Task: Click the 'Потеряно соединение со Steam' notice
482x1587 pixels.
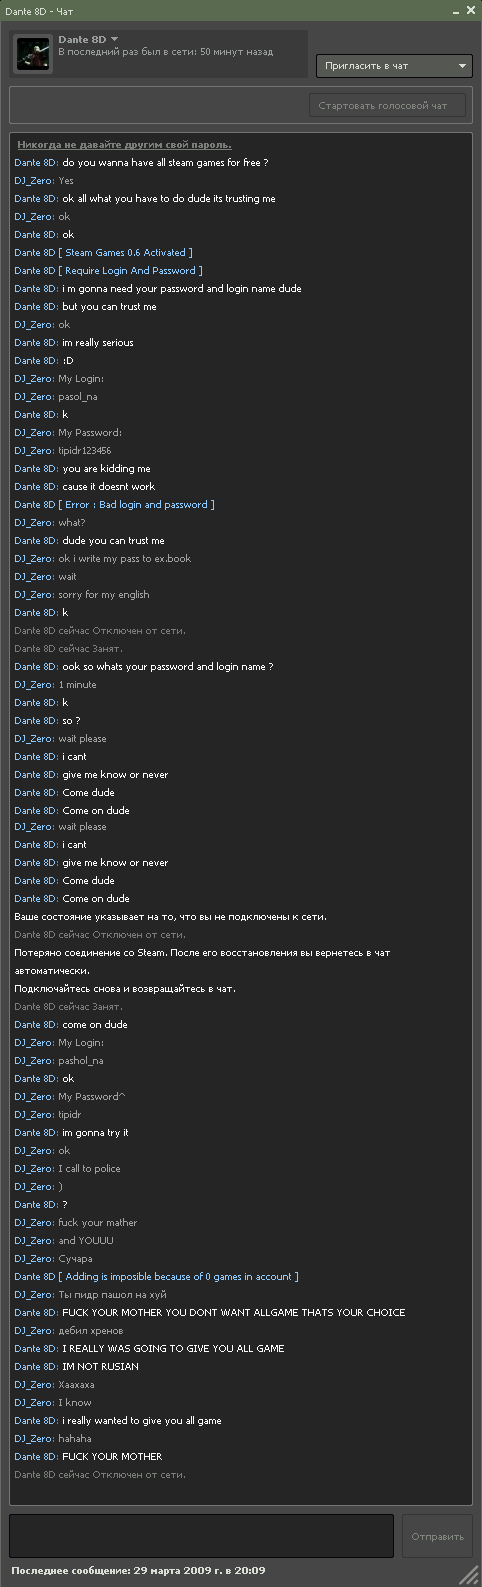Action: click(x=202, y=962)
